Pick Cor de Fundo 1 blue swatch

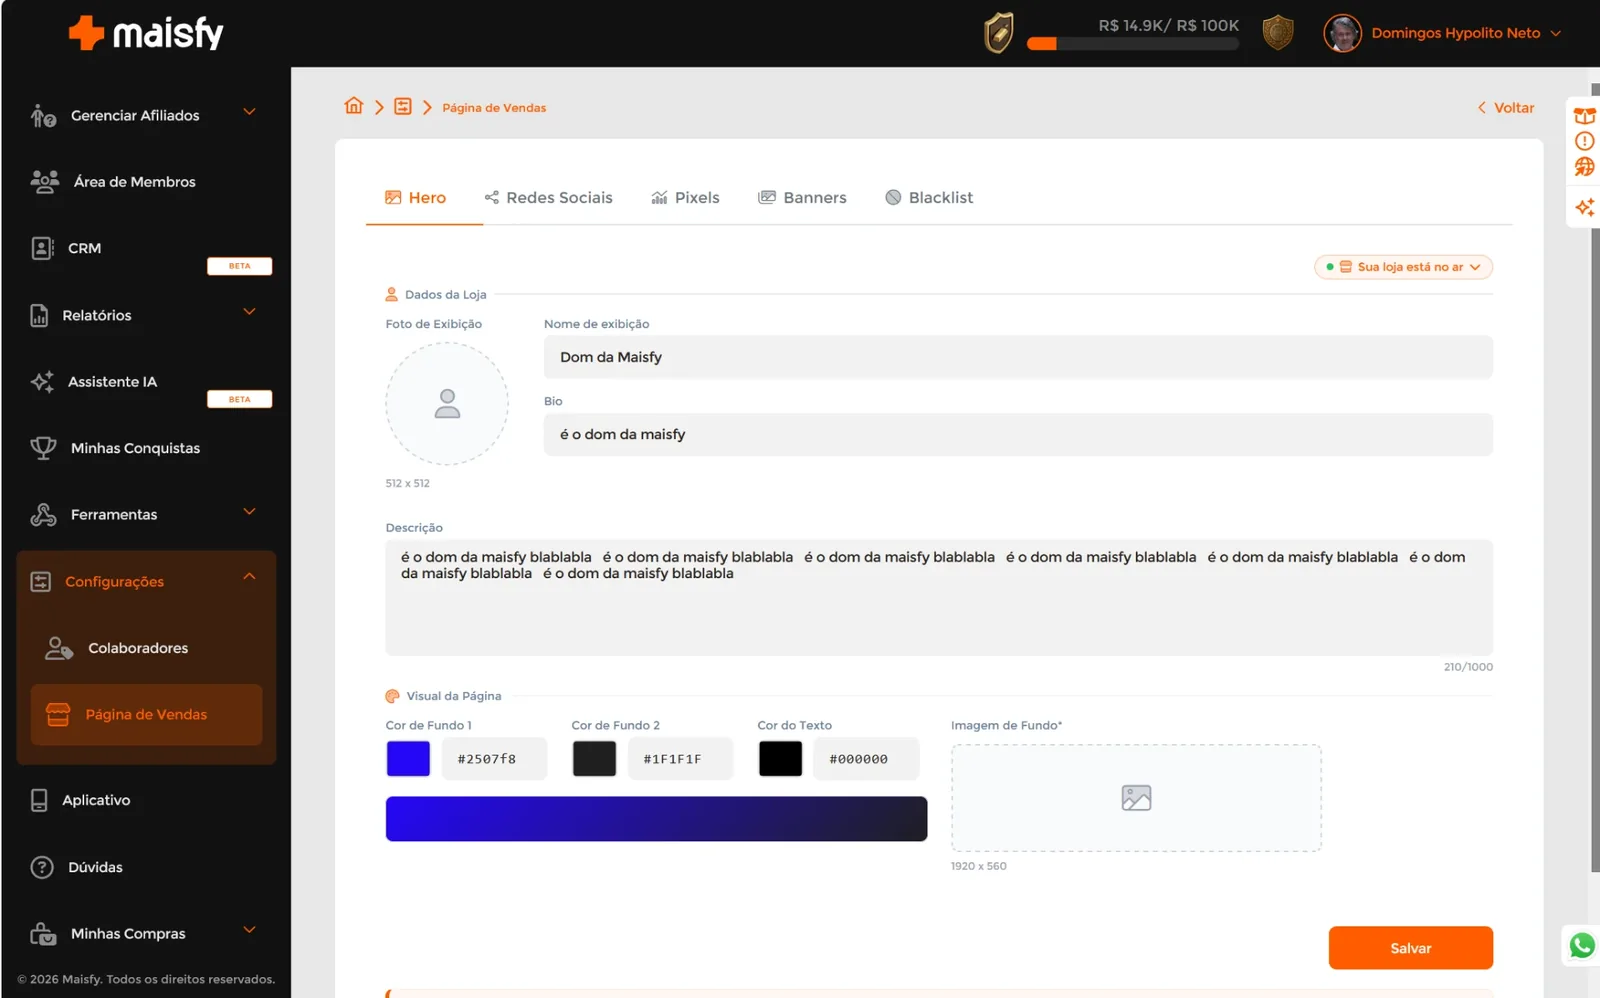(x=408, y=759)
